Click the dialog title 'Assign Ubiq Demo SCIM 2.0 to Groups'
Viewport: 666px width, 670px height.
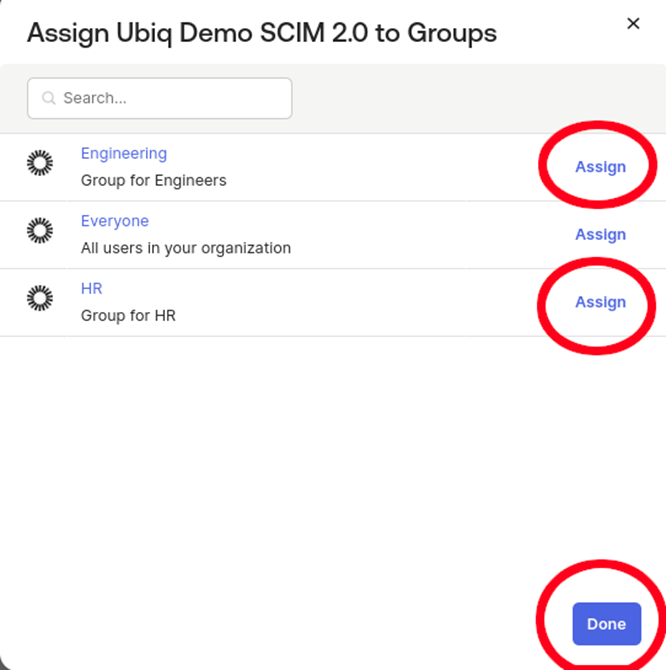[262, 33]
